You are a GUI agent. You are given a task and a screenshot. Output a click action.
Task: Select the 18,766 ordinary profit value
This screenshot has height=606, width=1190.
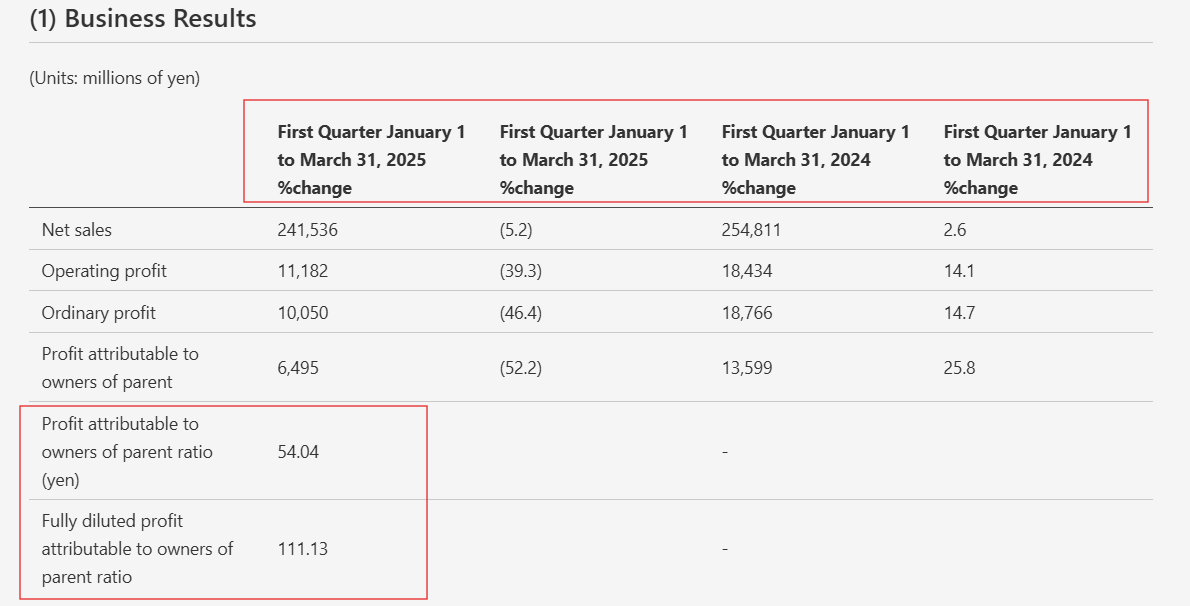747,313
